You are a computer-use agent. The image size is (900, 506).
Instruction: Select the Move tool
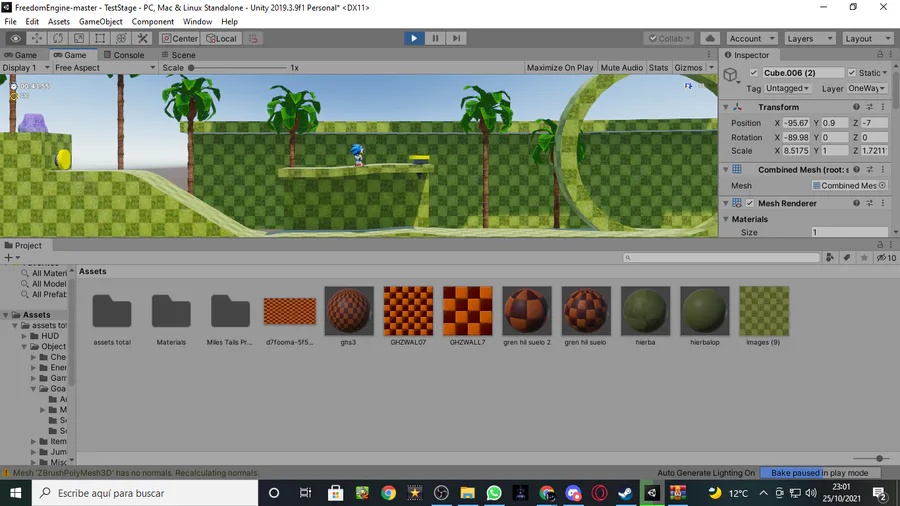[x=36, y=38]
